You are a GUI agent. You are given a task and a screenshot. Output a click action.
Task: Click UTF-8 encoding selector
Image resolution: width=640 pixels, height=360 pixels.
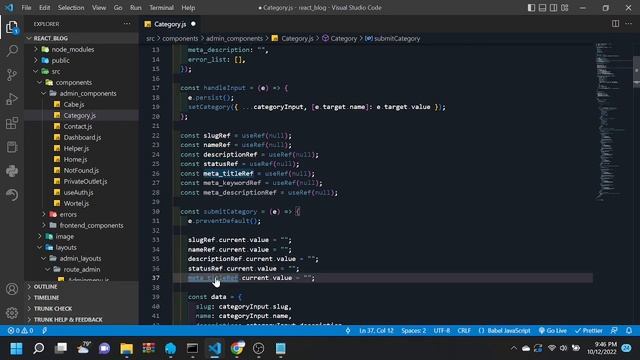442,331
